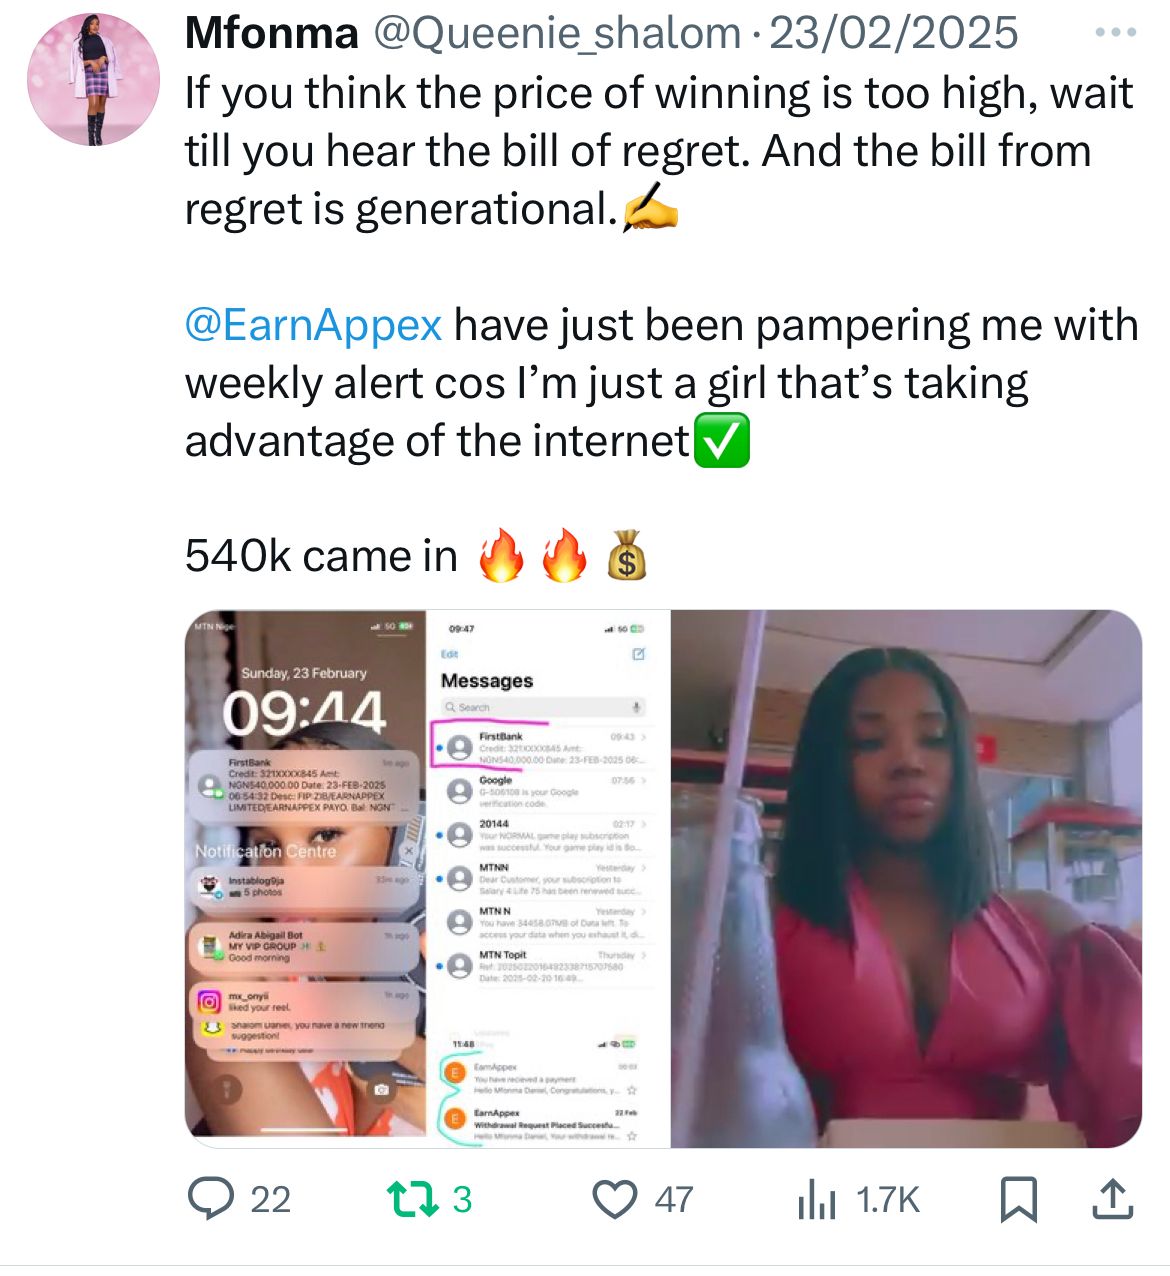Click the 3 reposts count

(462, 1200)
